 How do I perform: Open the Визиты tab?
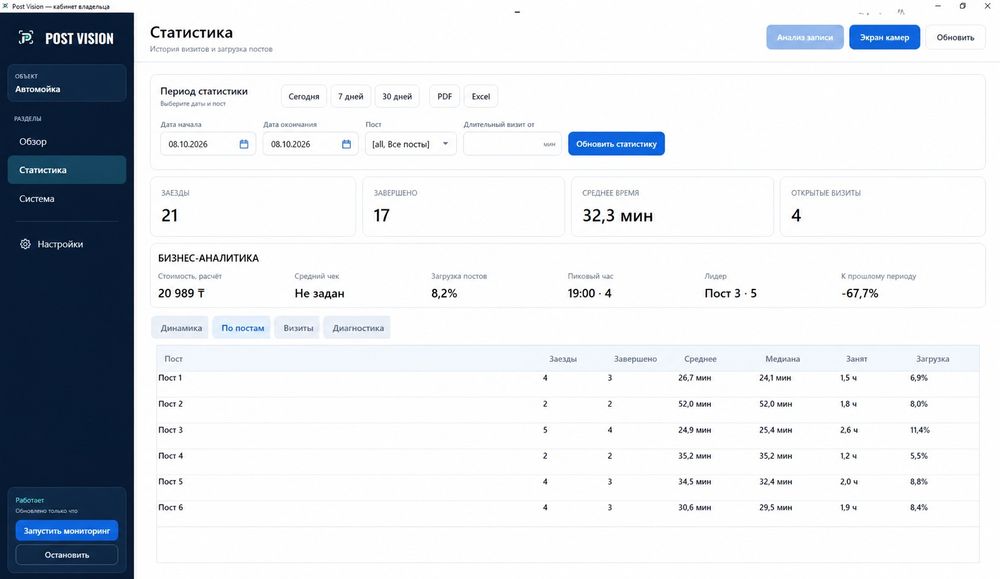[298, 328]
